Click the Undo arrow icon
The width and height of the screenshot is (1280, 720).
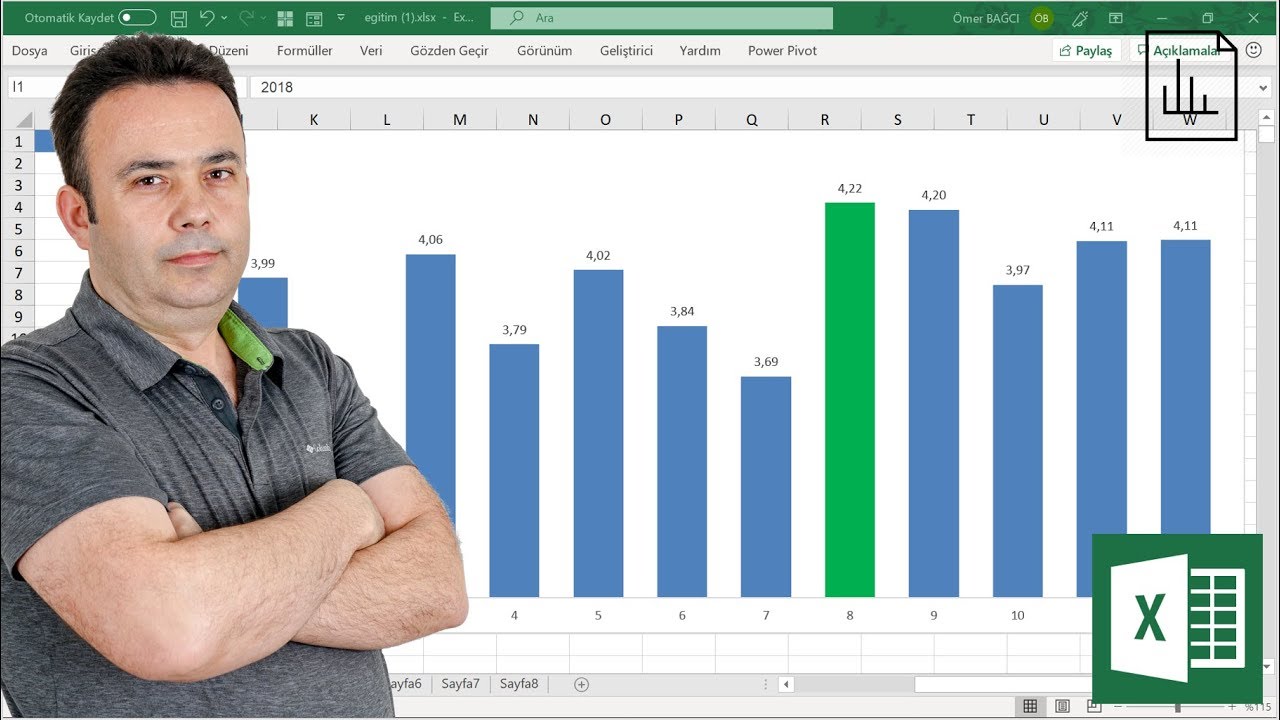(207, 18)
